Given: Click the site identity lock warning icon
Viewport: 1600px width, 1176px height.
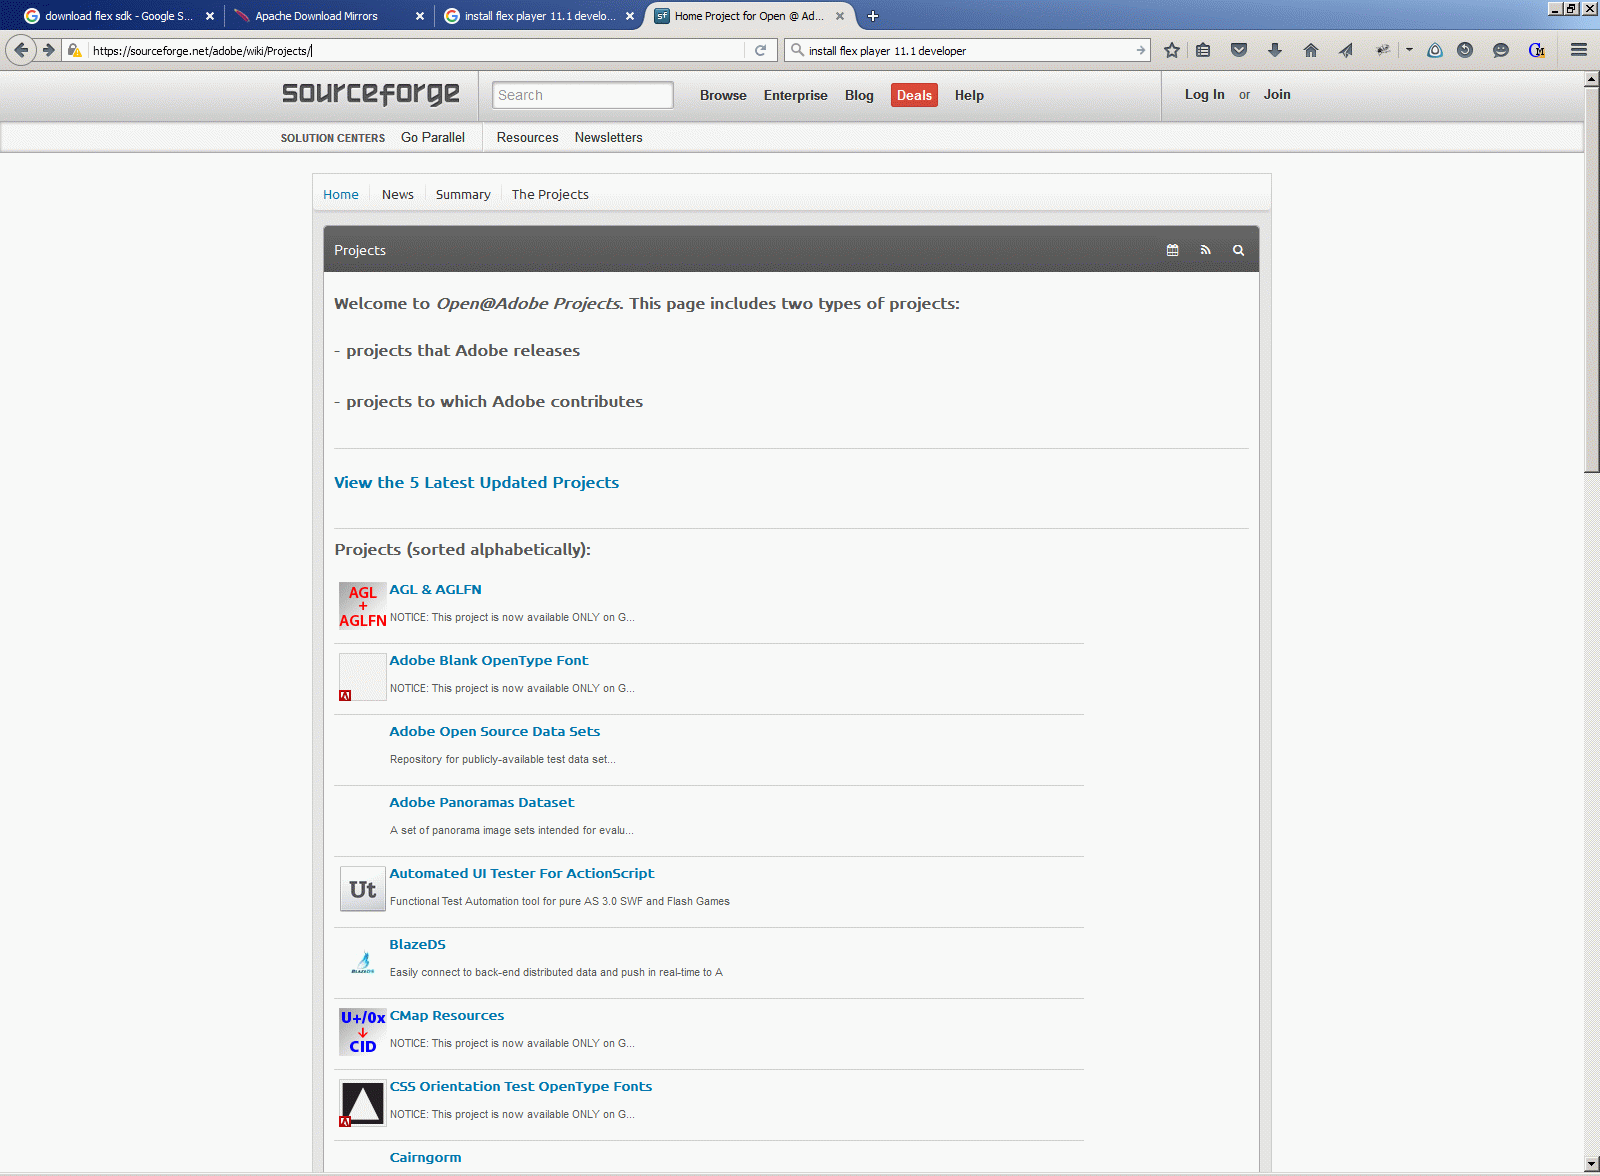Looking at the screenshot, I should point(74,50).
